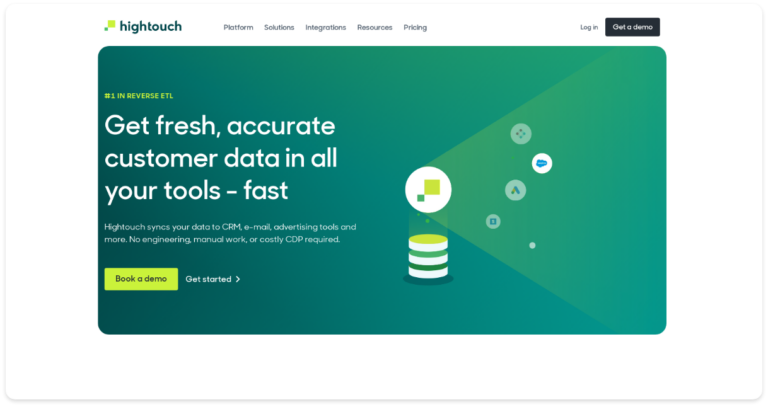768x407 pixels.
Task: Click the Hightouch logo in header
Action: [x=143, y=26]
